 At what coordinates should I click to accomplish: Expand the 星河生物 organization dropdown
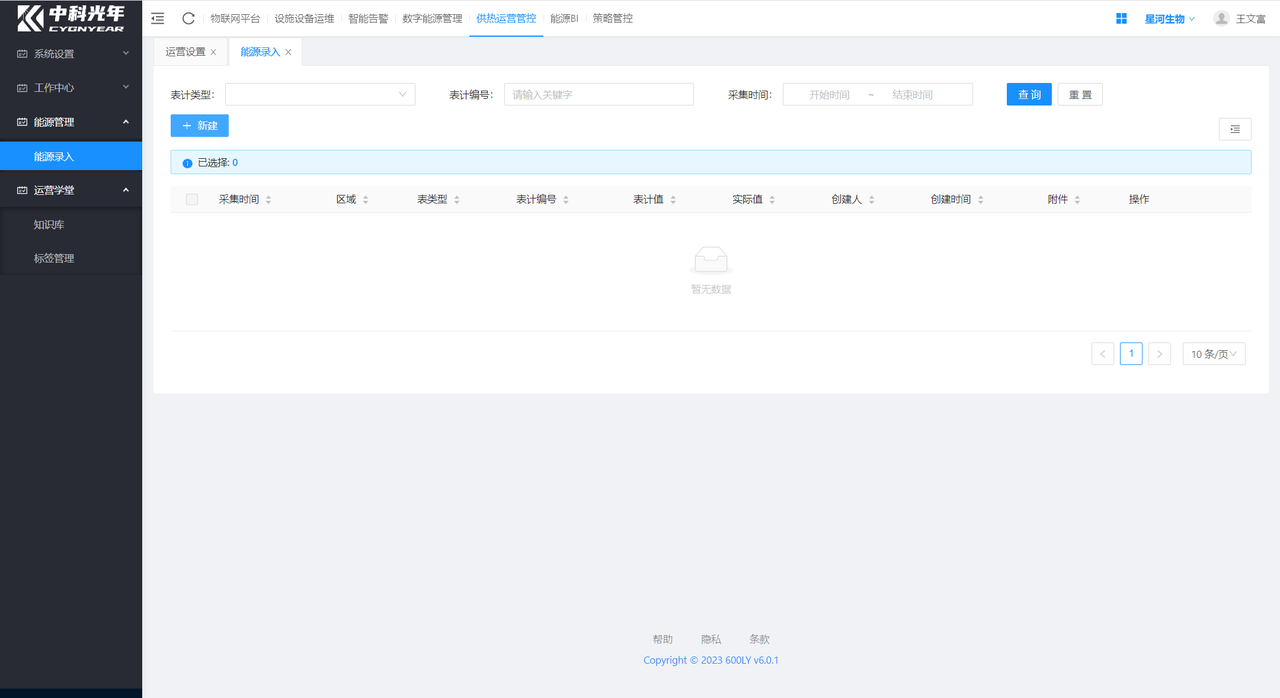(1169, 19)
